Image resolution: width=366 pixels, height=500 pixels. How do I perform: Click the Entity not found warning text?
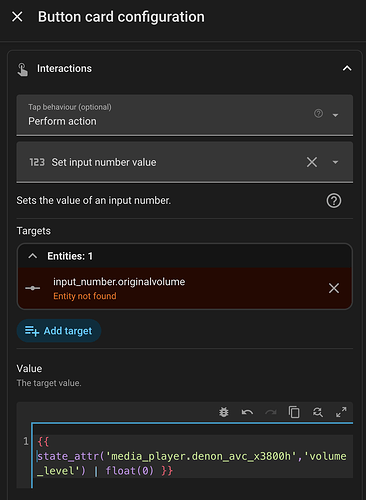pyautogui.click(x=85, y=296)
